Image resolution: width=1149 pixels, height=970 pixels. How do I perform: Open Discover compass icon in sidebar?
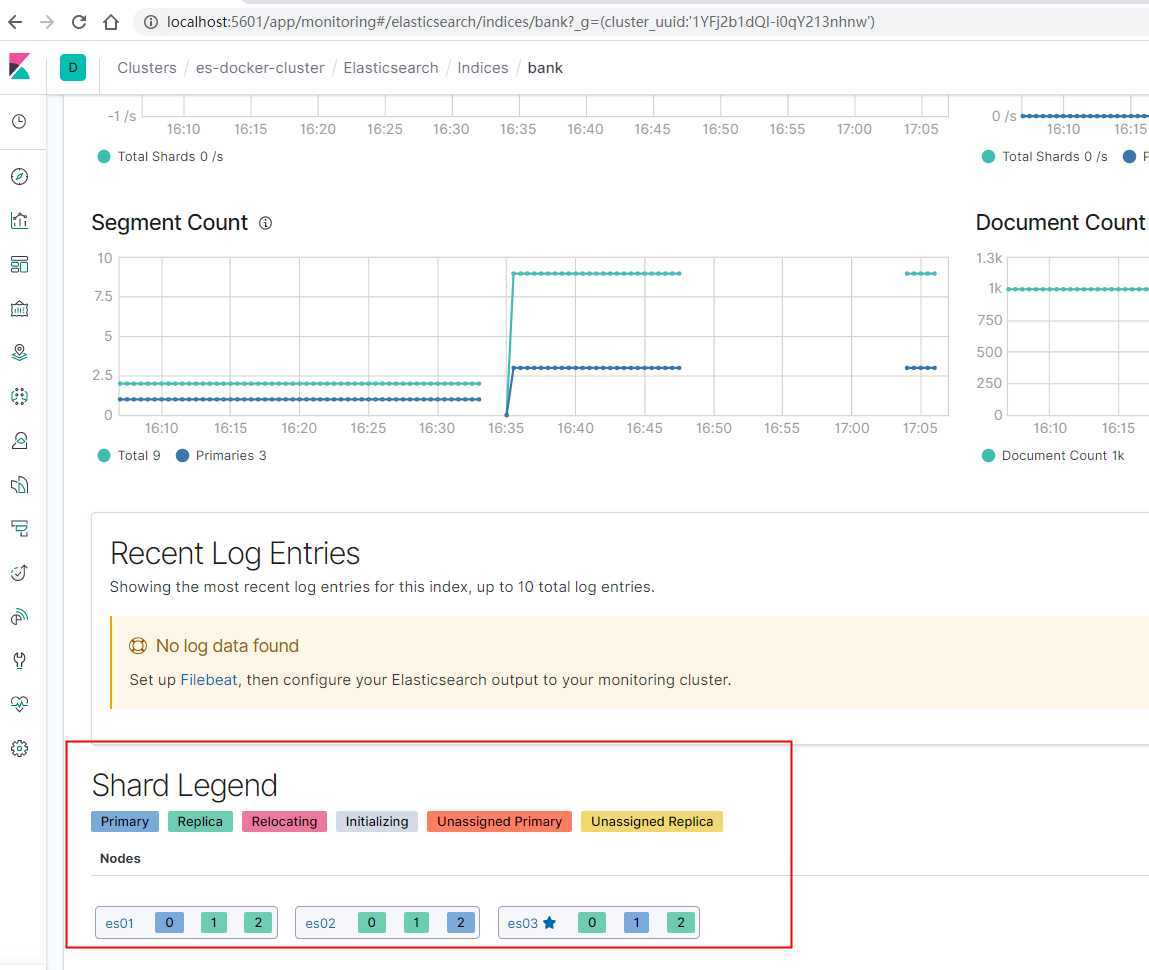tap(20, 177)
